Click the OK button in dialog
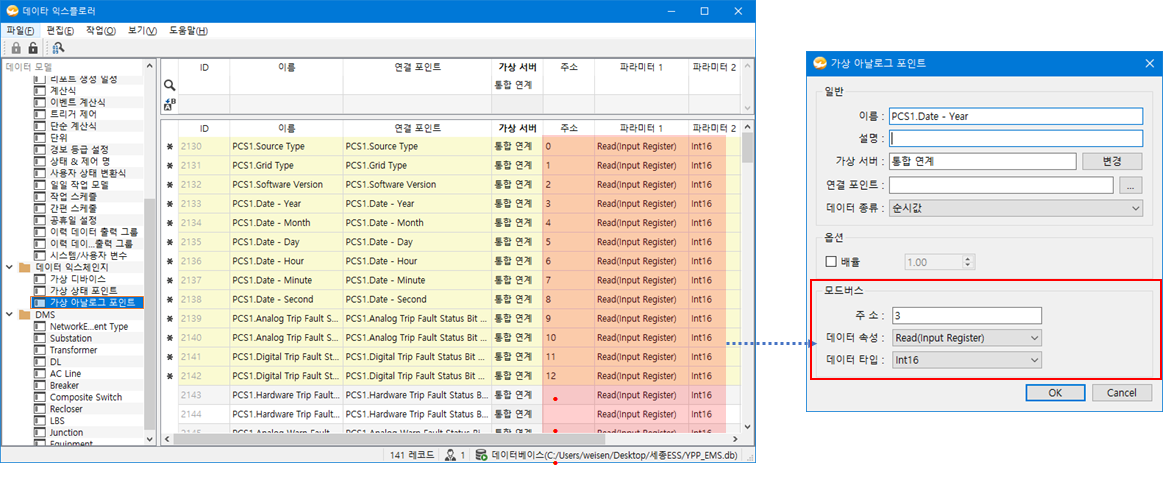Image resolution: width=1163 pixels, height=488 pixels. pos(1054,393)
